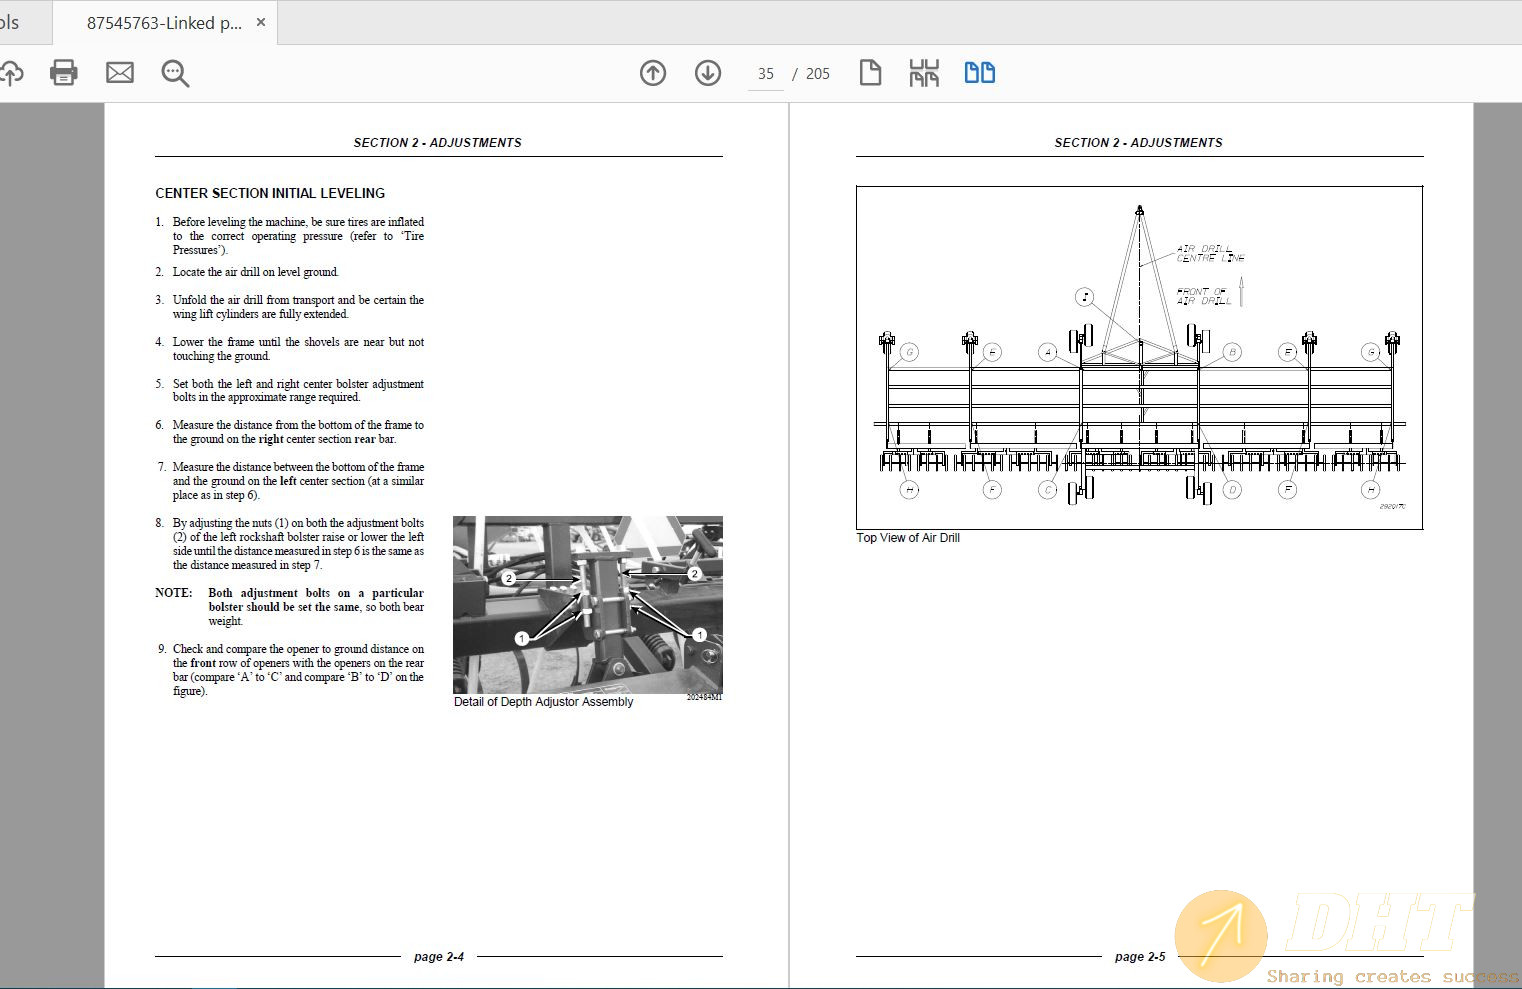This screenshot has width=1522, height=989.
Task: Open the multi-page thumbnail view icon
Action: (924, 73)
